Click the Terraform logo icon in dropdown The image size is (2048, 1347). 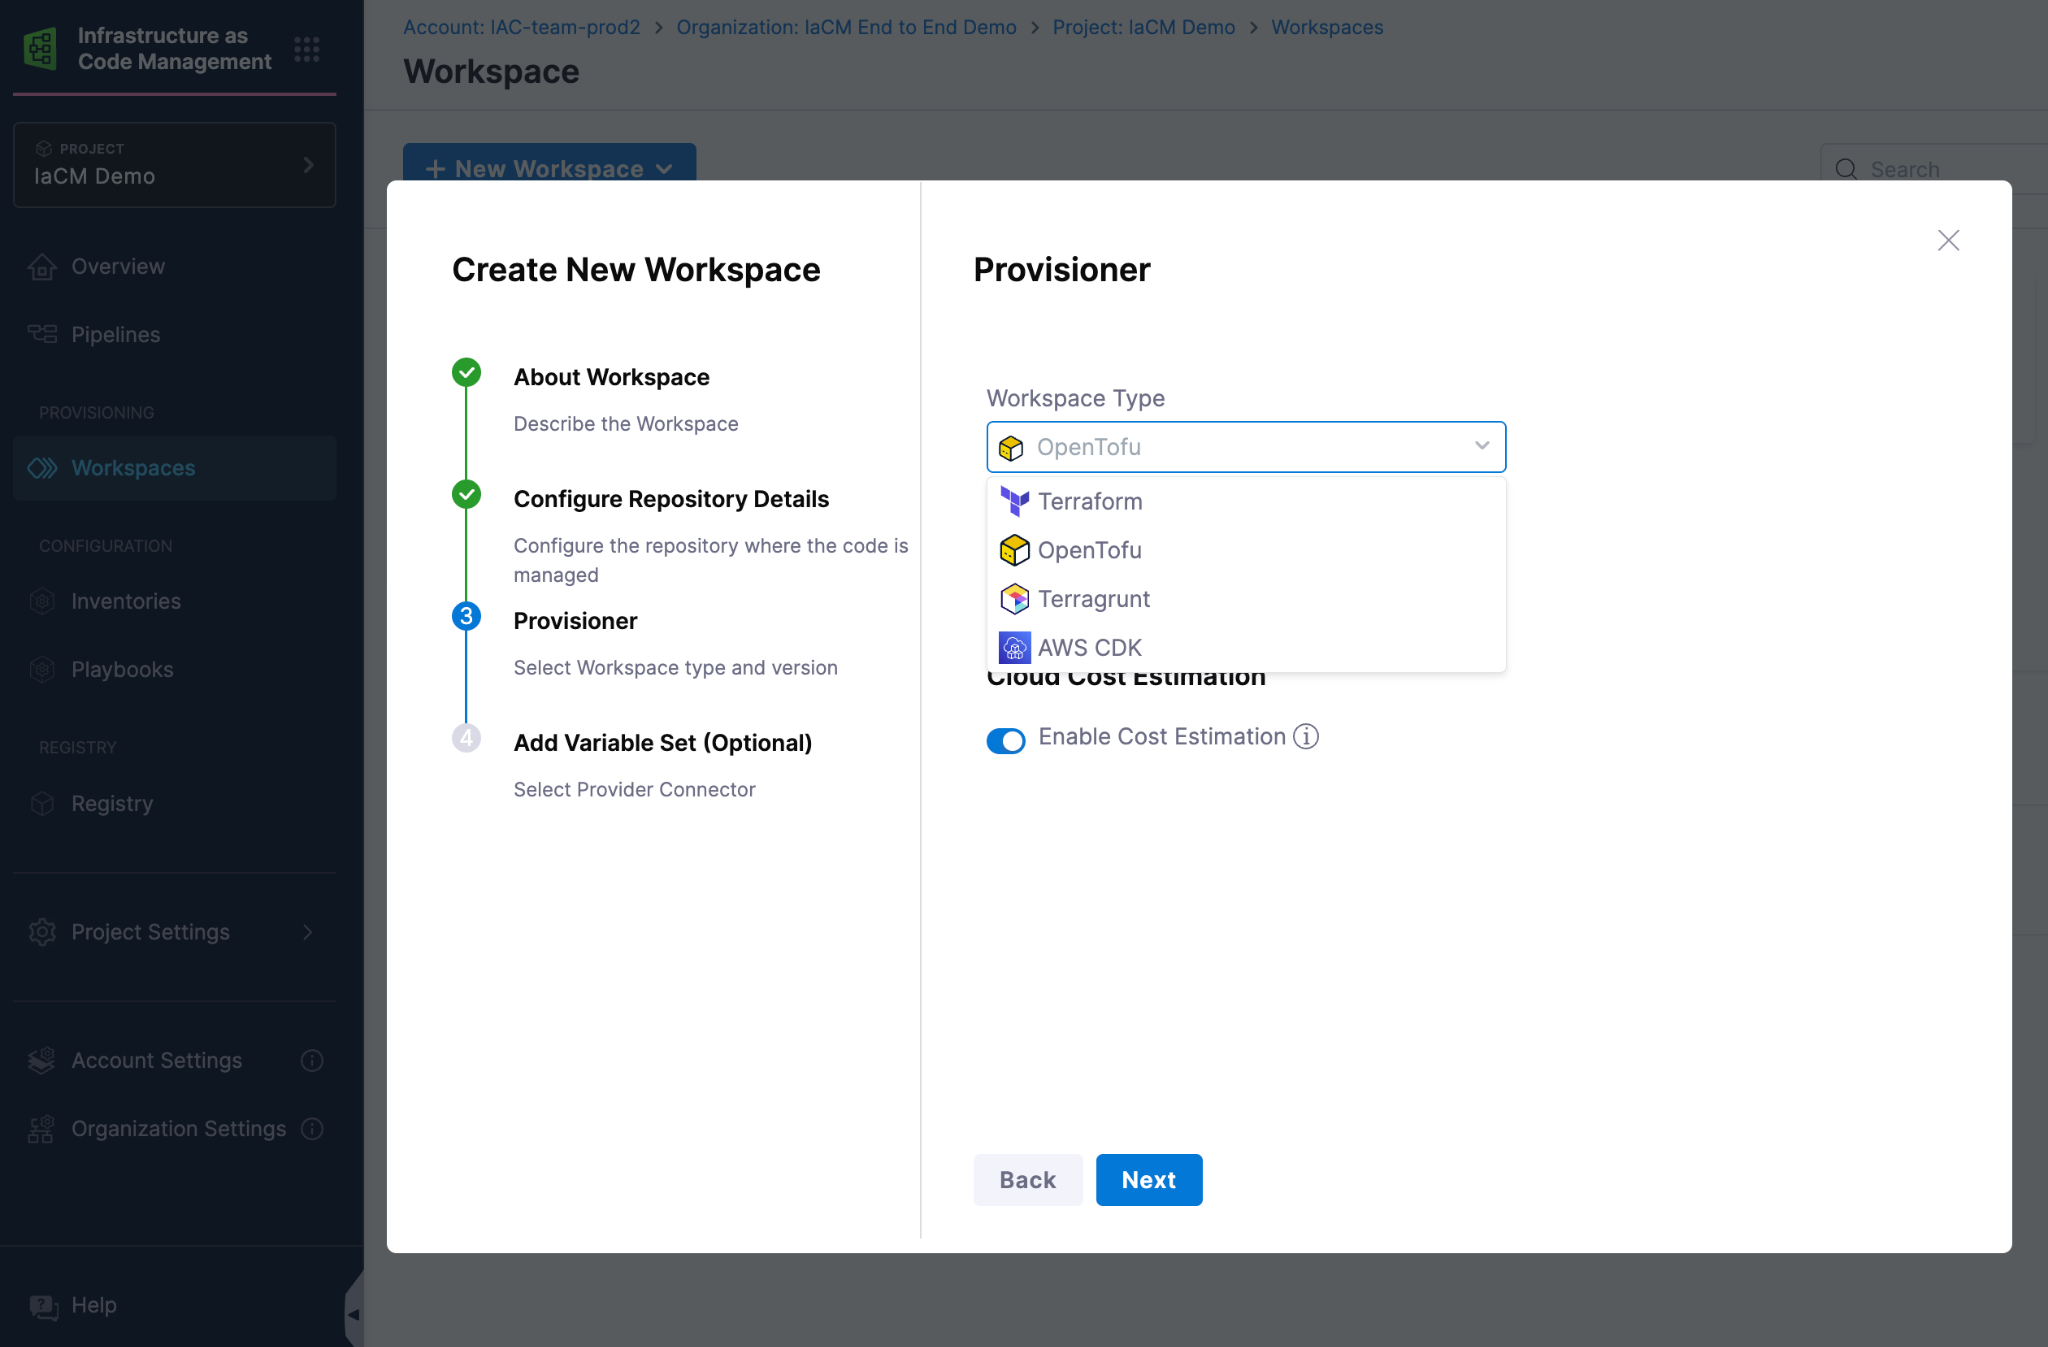pyautogui.click(x=1014, y=501)
